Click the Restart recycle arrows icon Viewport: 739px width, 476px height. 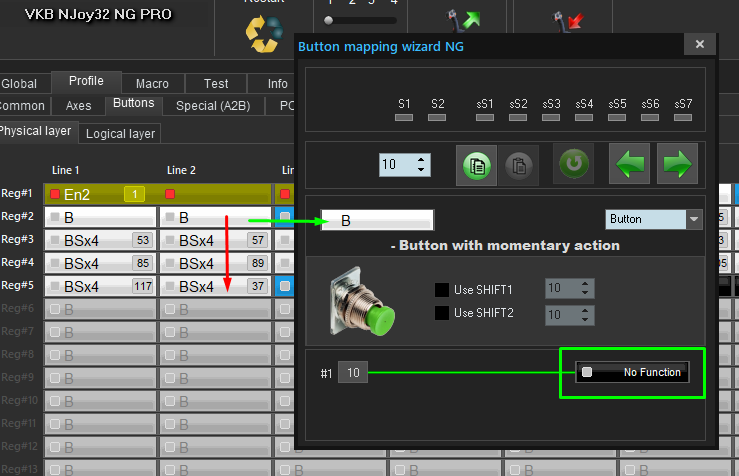263,33
